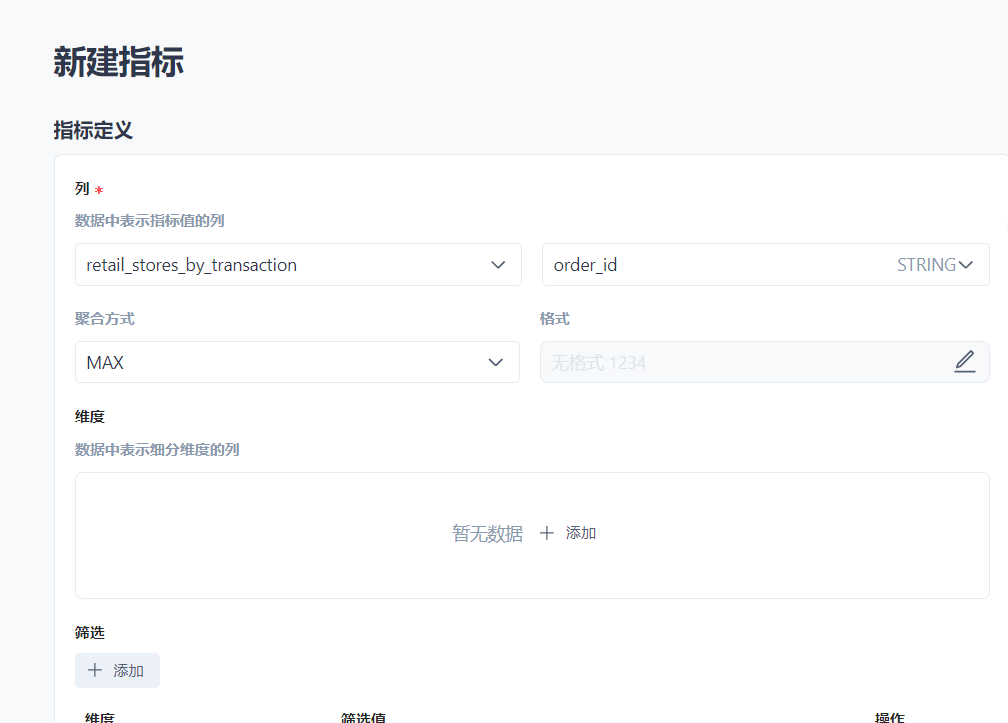Open the retail_stores_by_transaction table dropdown
This screenshot has width=1008, height=723.
[298, 264]
